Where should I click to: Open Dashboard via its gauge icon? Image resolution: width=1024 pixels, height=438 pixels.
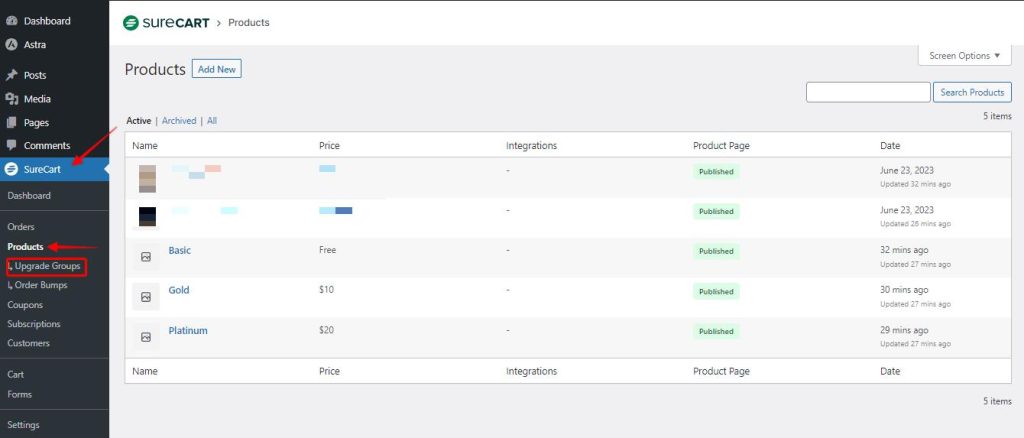[12, 21]
